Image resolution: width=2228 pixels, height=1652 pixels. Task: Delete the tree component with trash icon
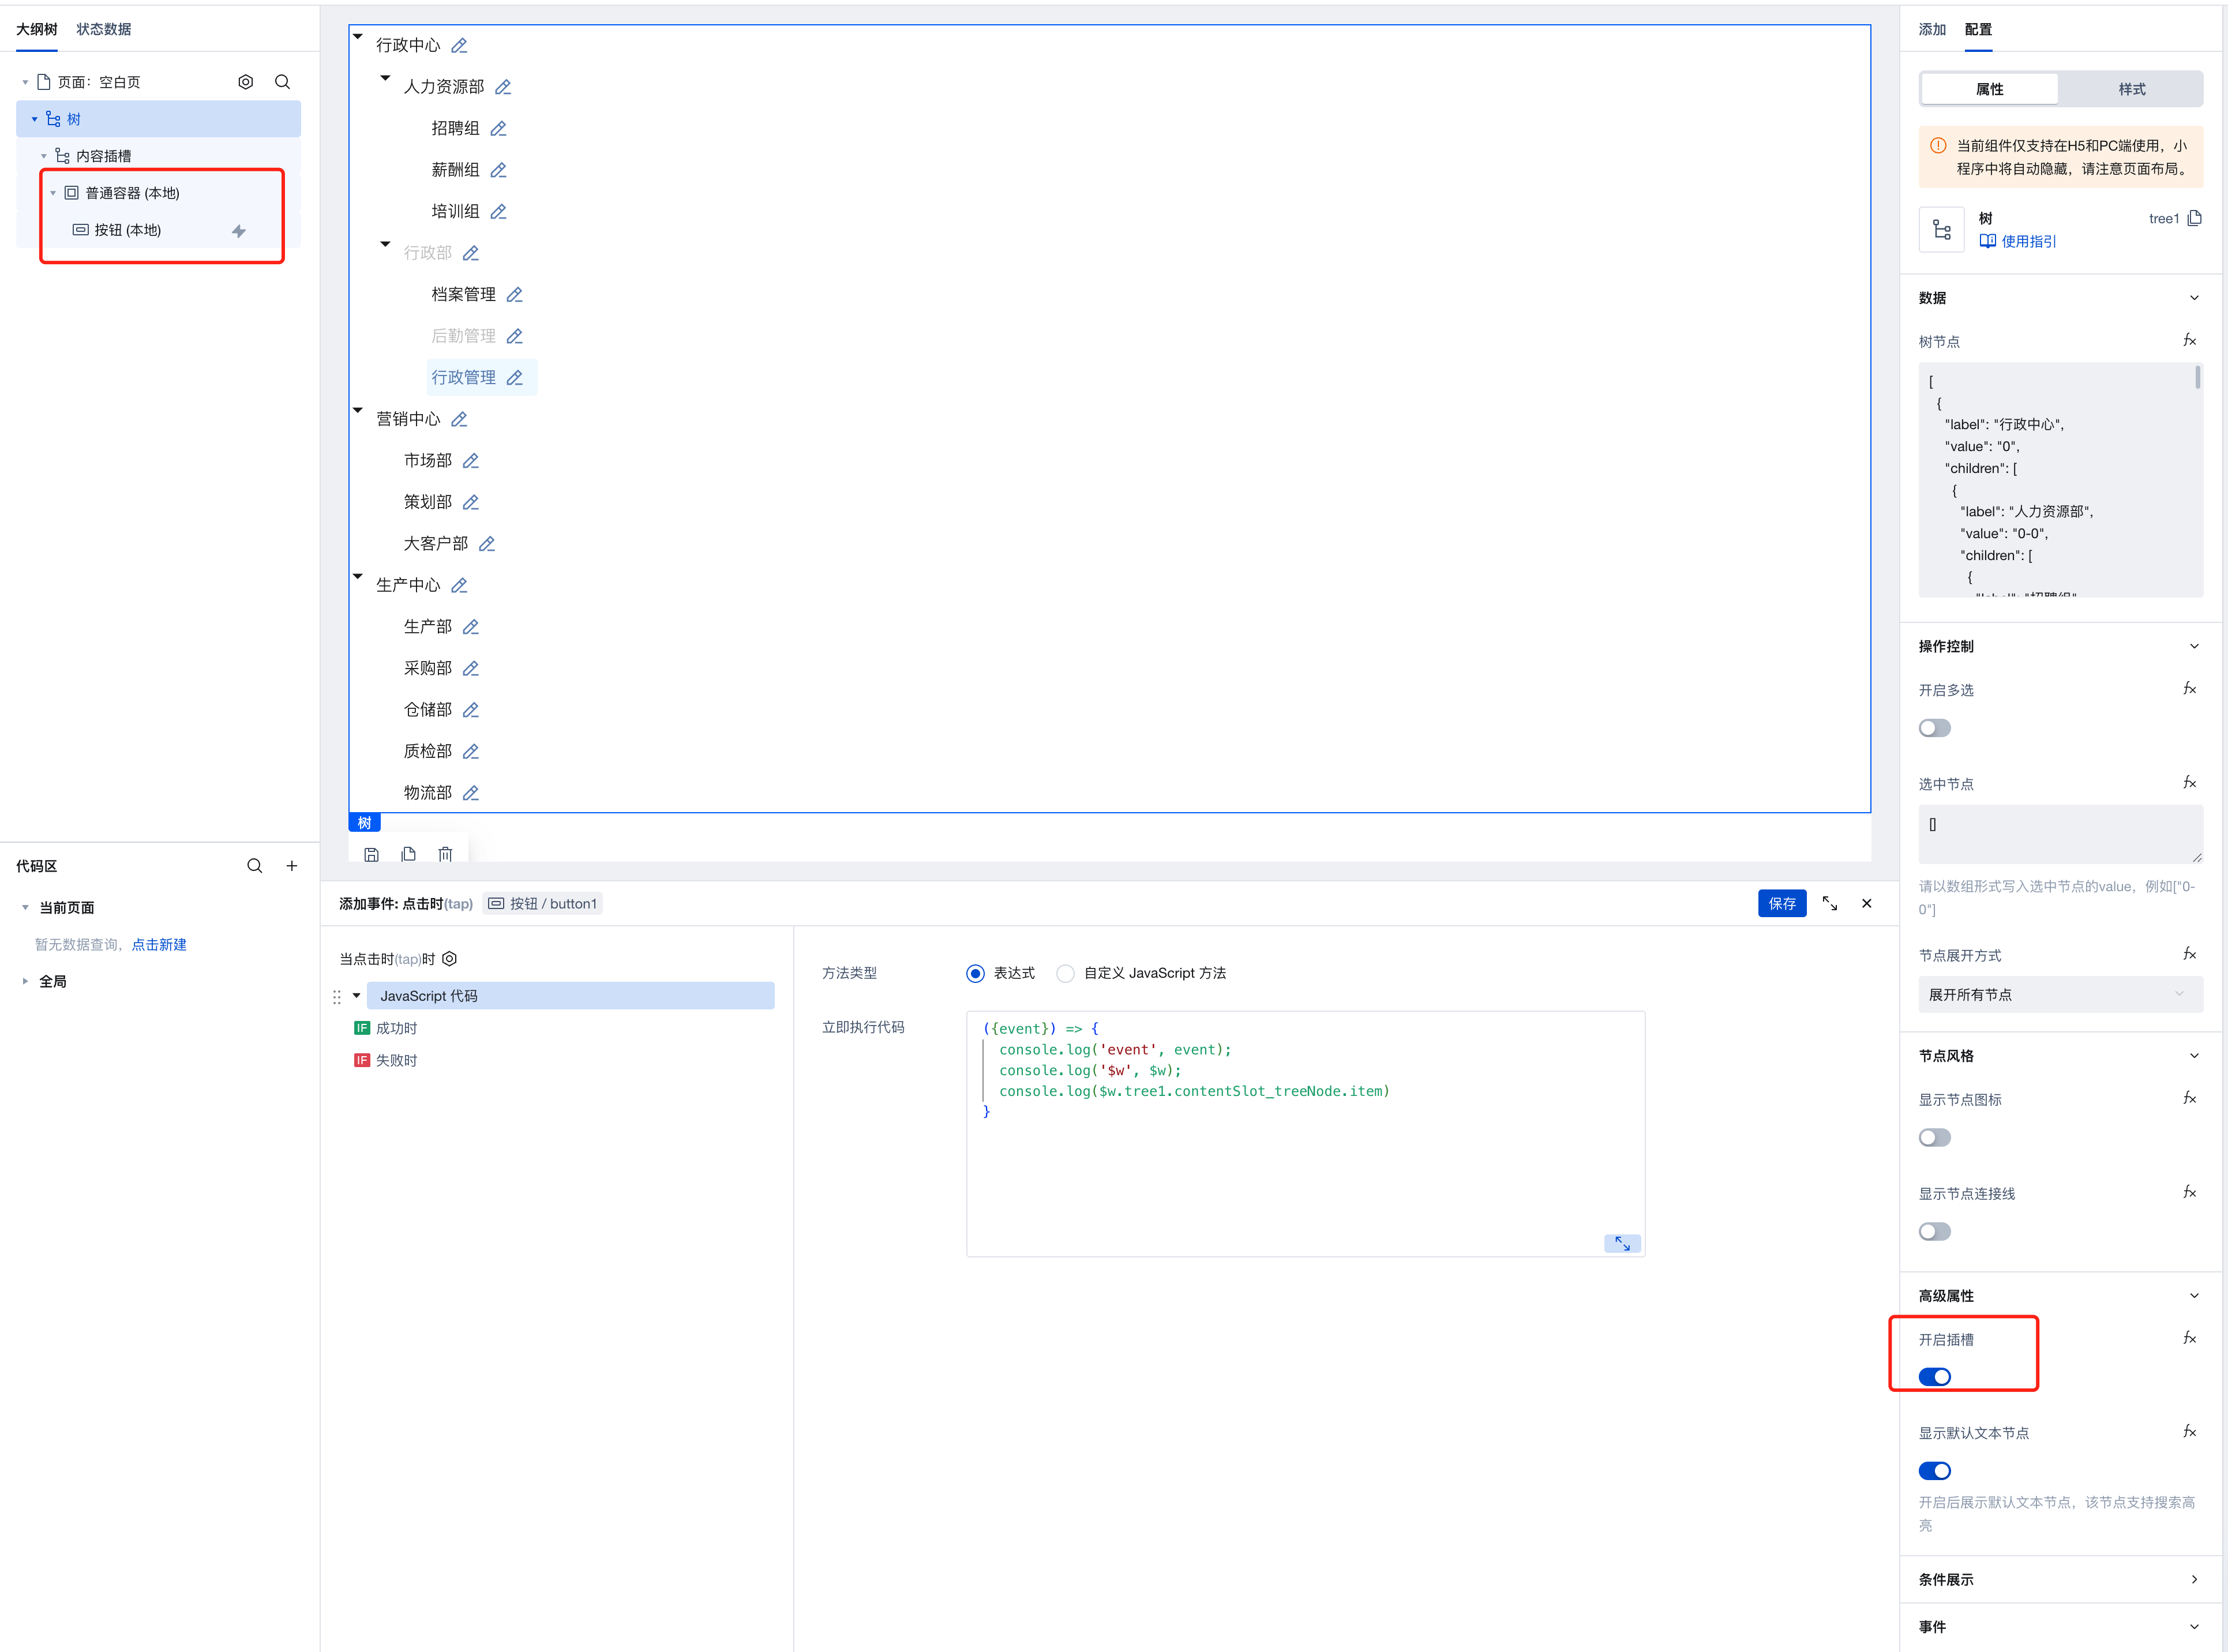pyautogui.click(x=445, y=854)
